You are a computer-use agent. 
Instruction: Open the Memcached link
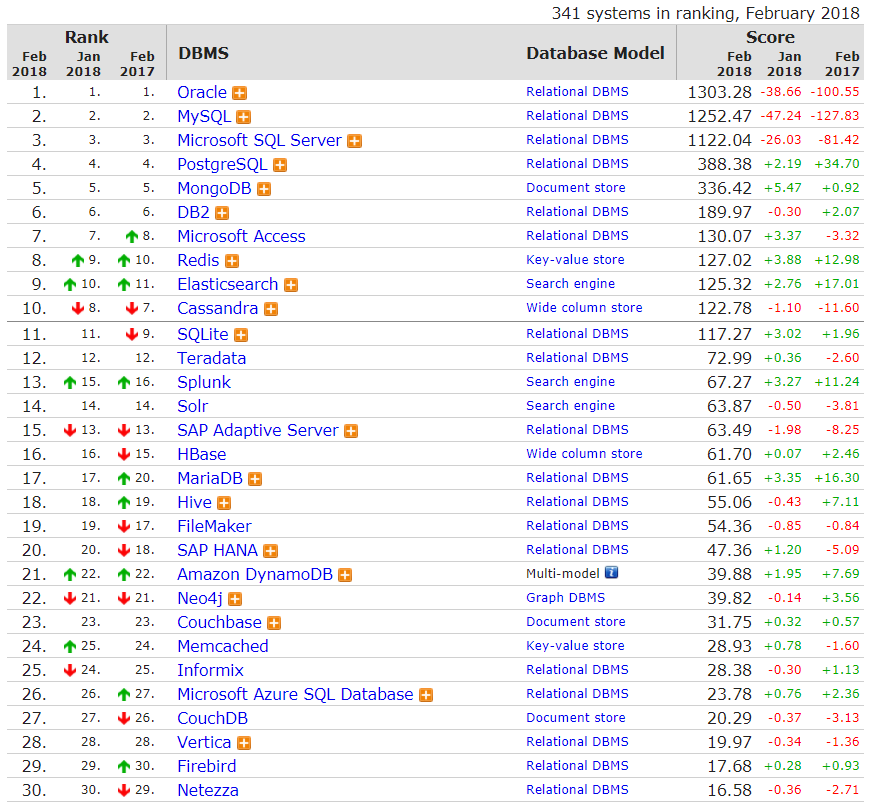(223, 646)
